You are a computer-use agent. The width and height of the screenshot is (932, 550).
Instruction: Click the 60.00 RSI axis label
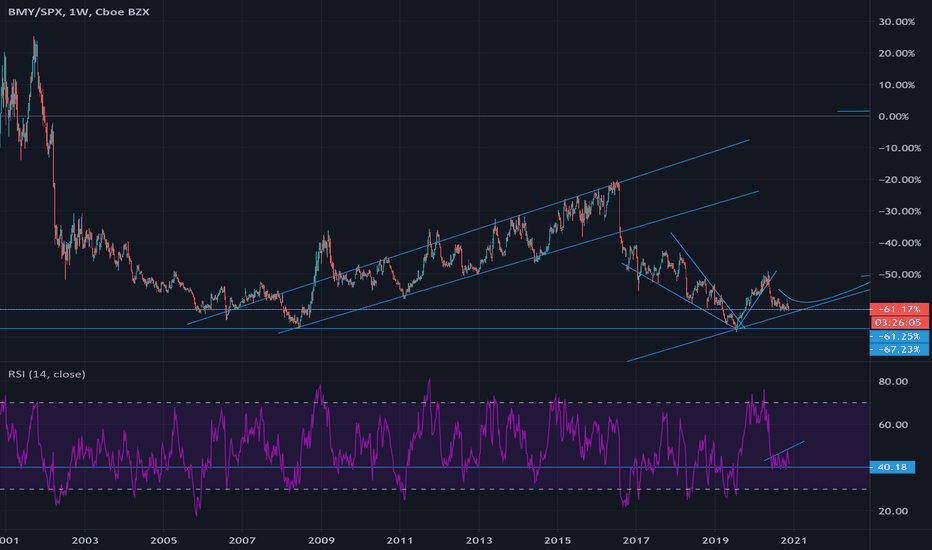[893, 425]
